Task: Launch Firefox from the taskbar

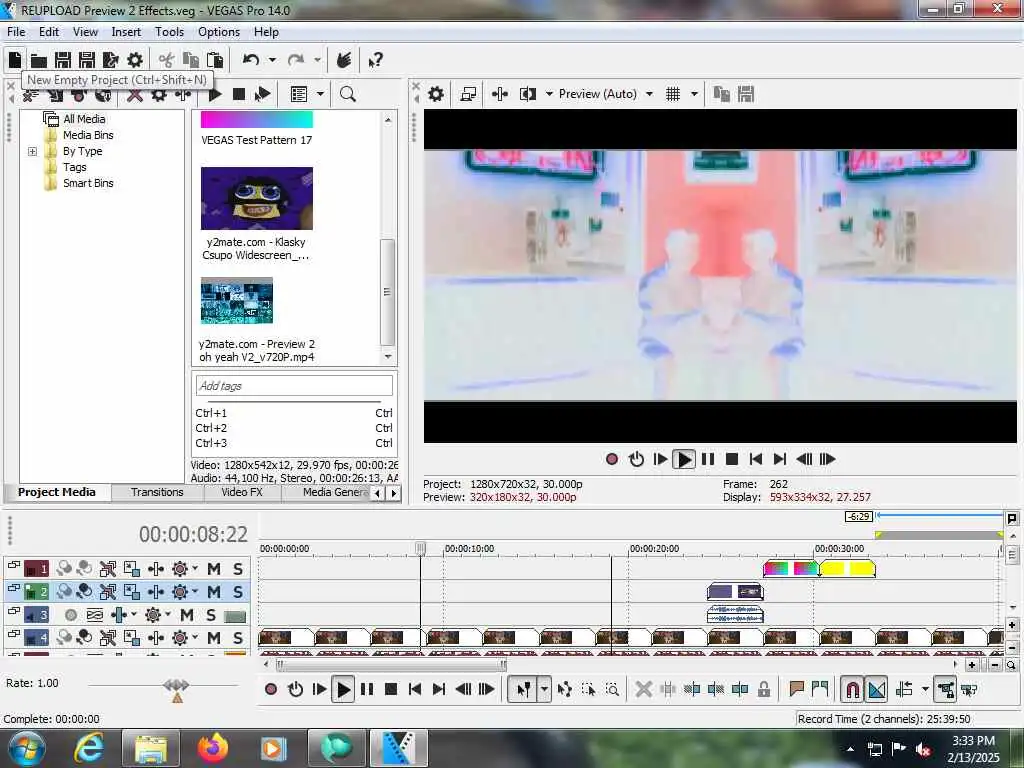Action: coord(213,748)
